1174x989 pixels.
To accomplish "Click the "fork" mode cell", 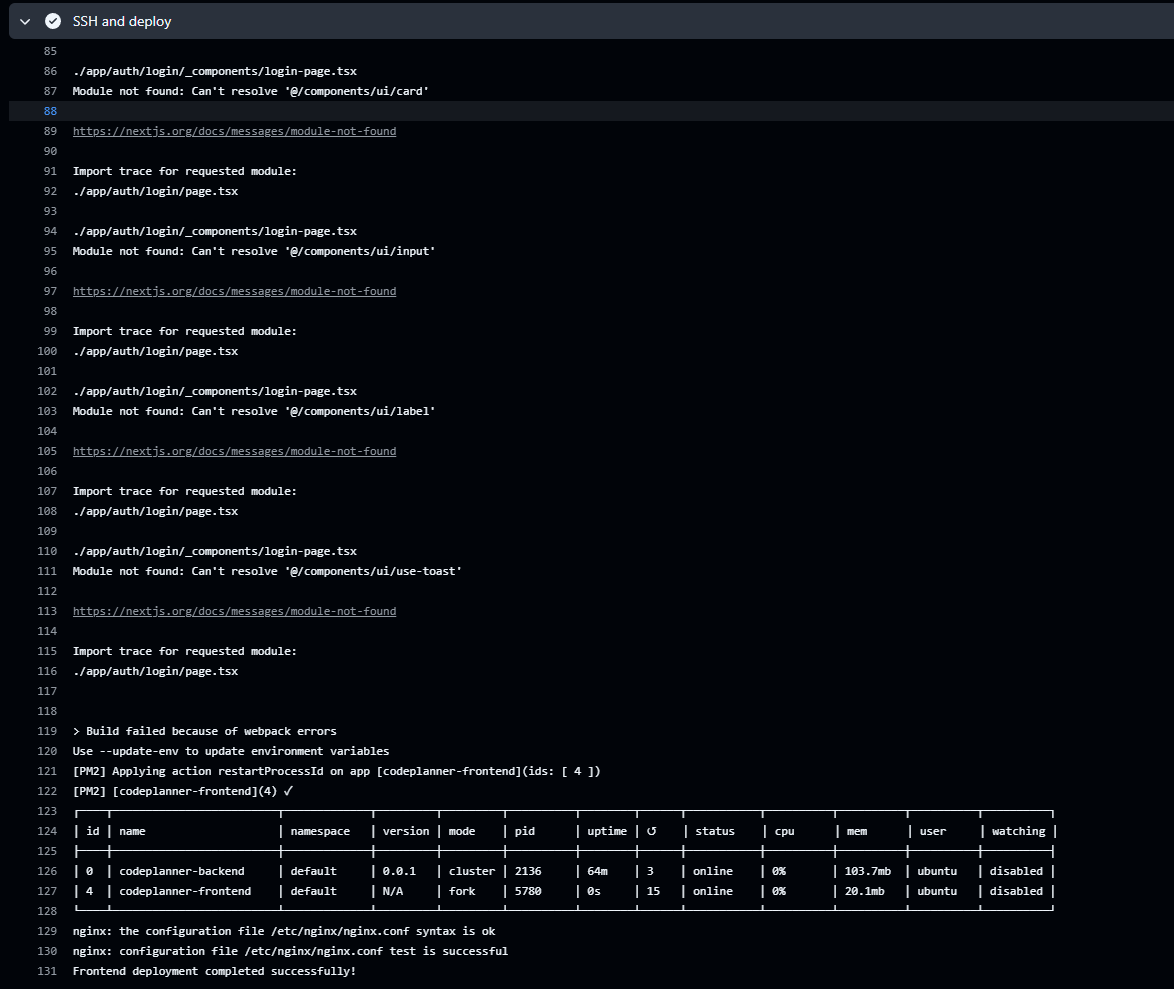I will click(x=462, y=892).
